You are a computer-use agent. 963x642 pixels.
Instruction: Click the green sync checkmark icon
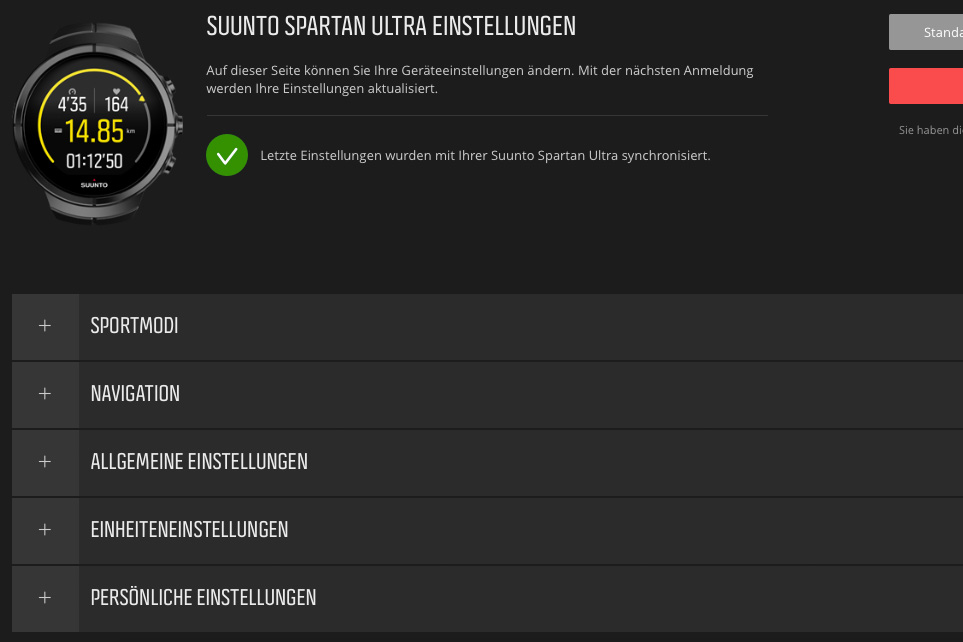226,155
